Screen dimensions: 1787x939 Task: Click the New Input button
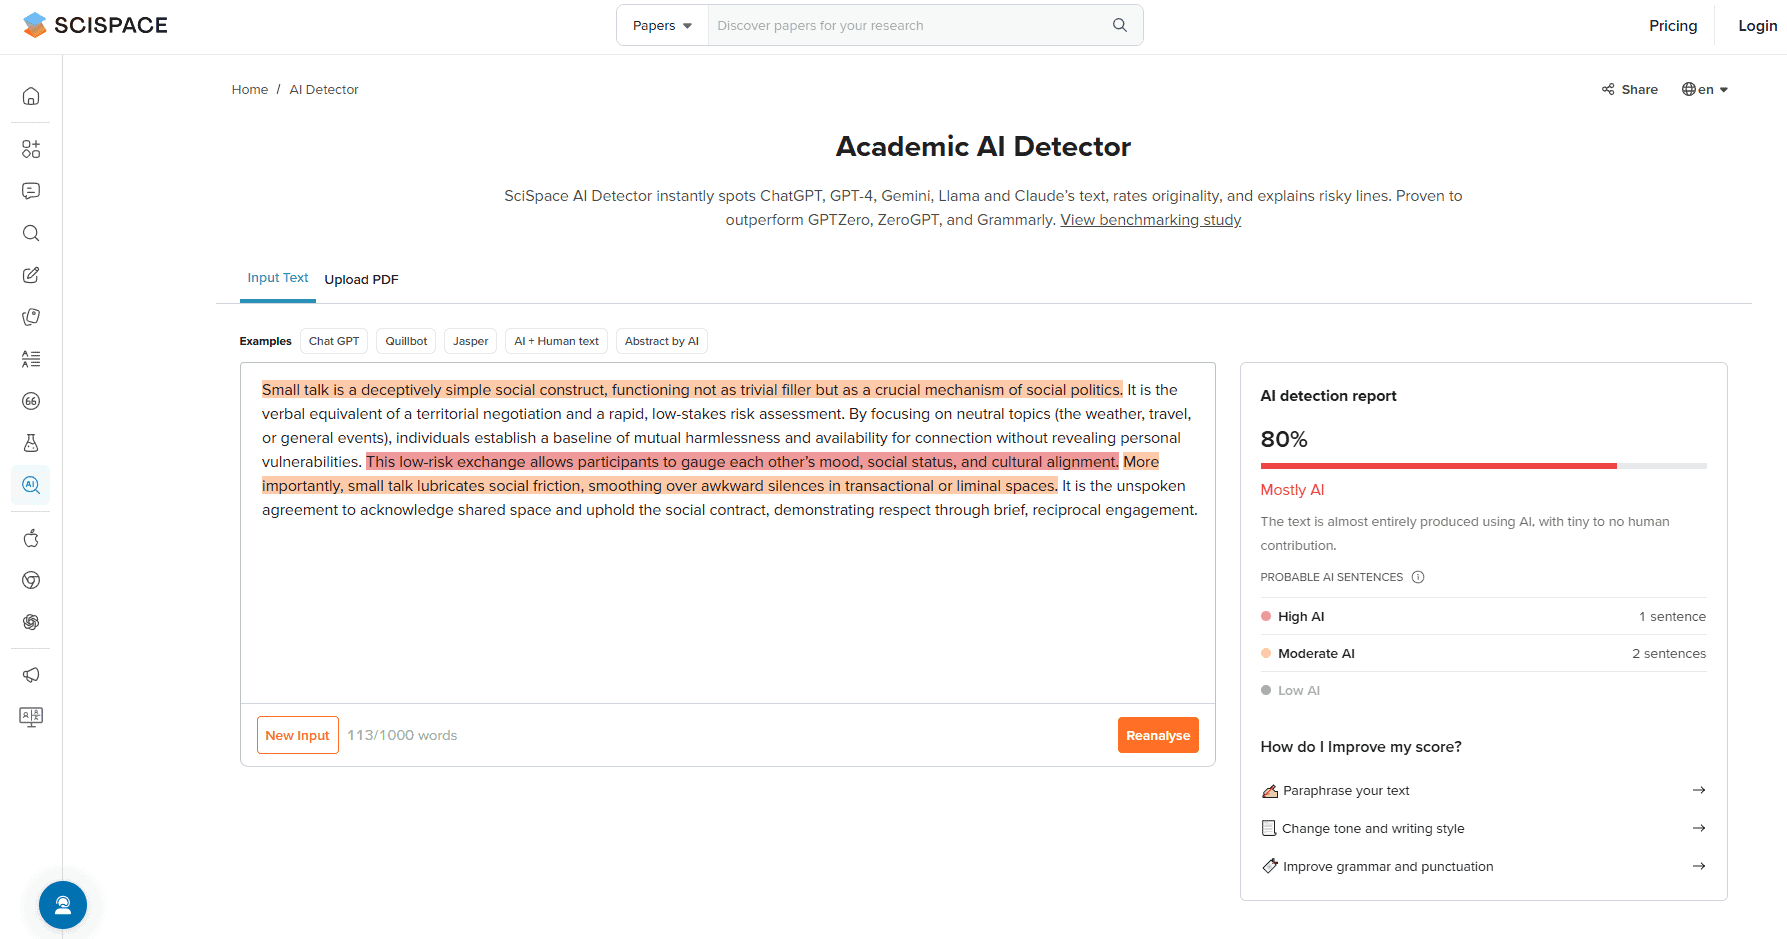[298, 735]
